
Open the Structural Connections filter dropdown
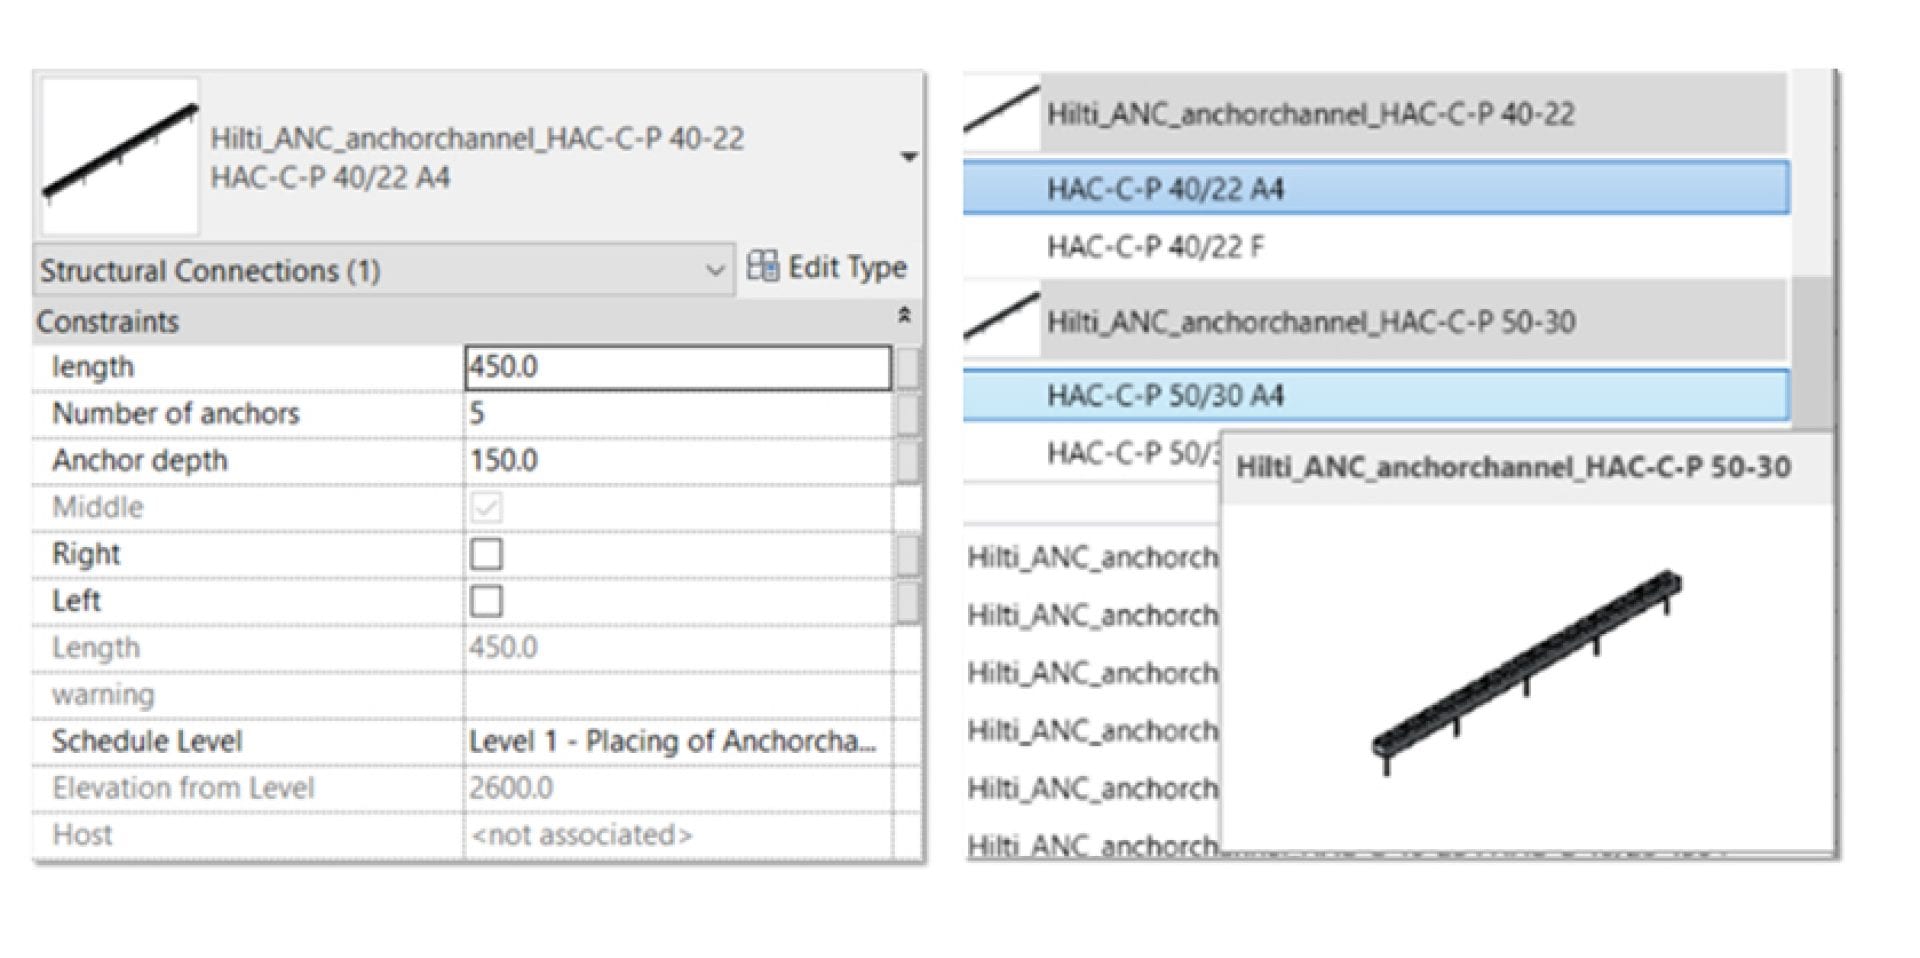714,271
